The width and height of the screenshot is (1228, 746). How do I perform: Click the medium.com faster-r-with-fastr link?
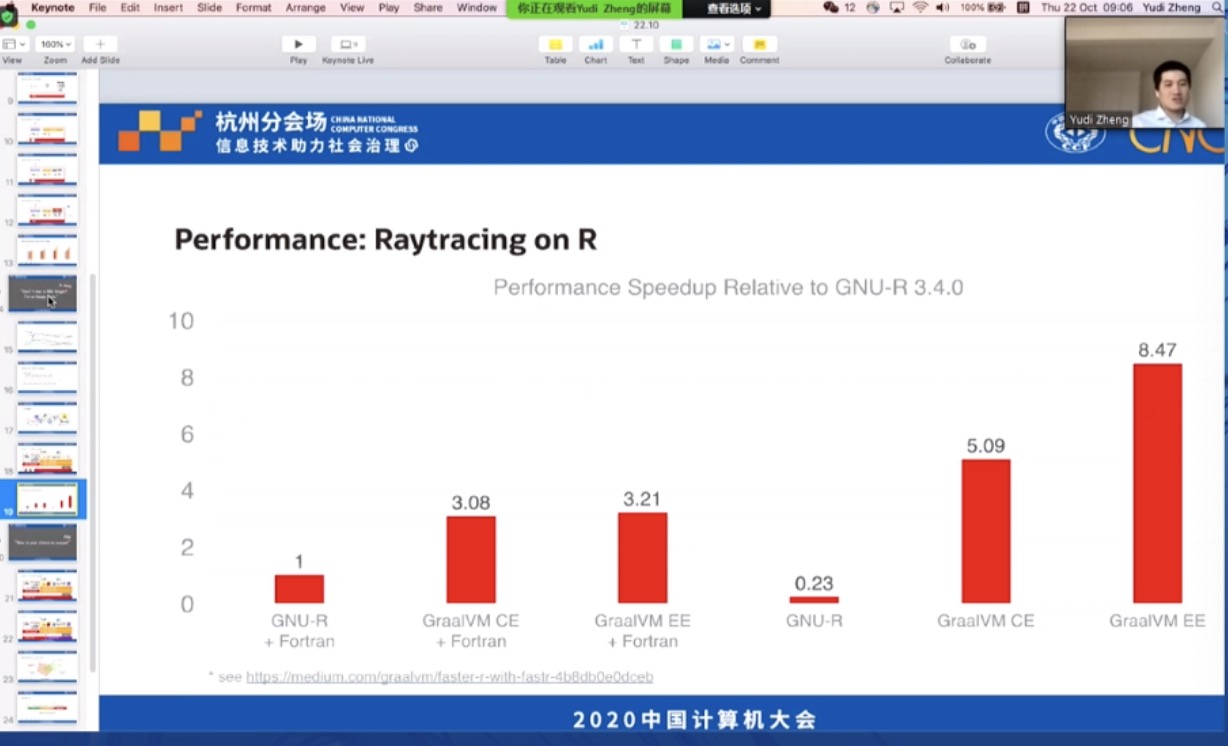click(x=450, y=677)
